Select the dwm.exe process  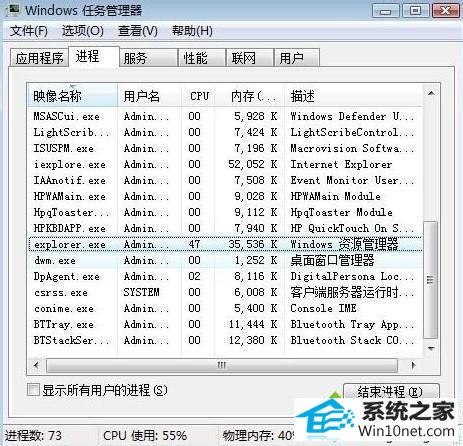point(225,260)
